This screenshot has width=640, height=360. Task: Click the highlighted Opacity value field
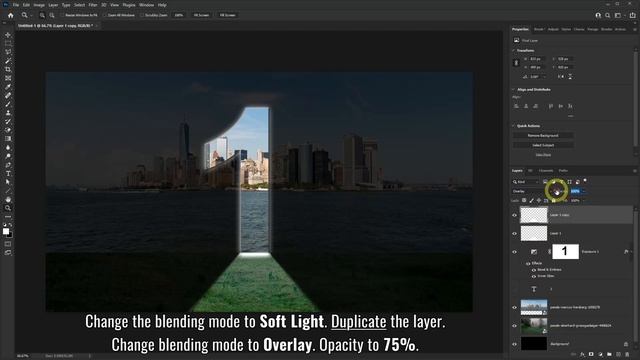point(575,191)
